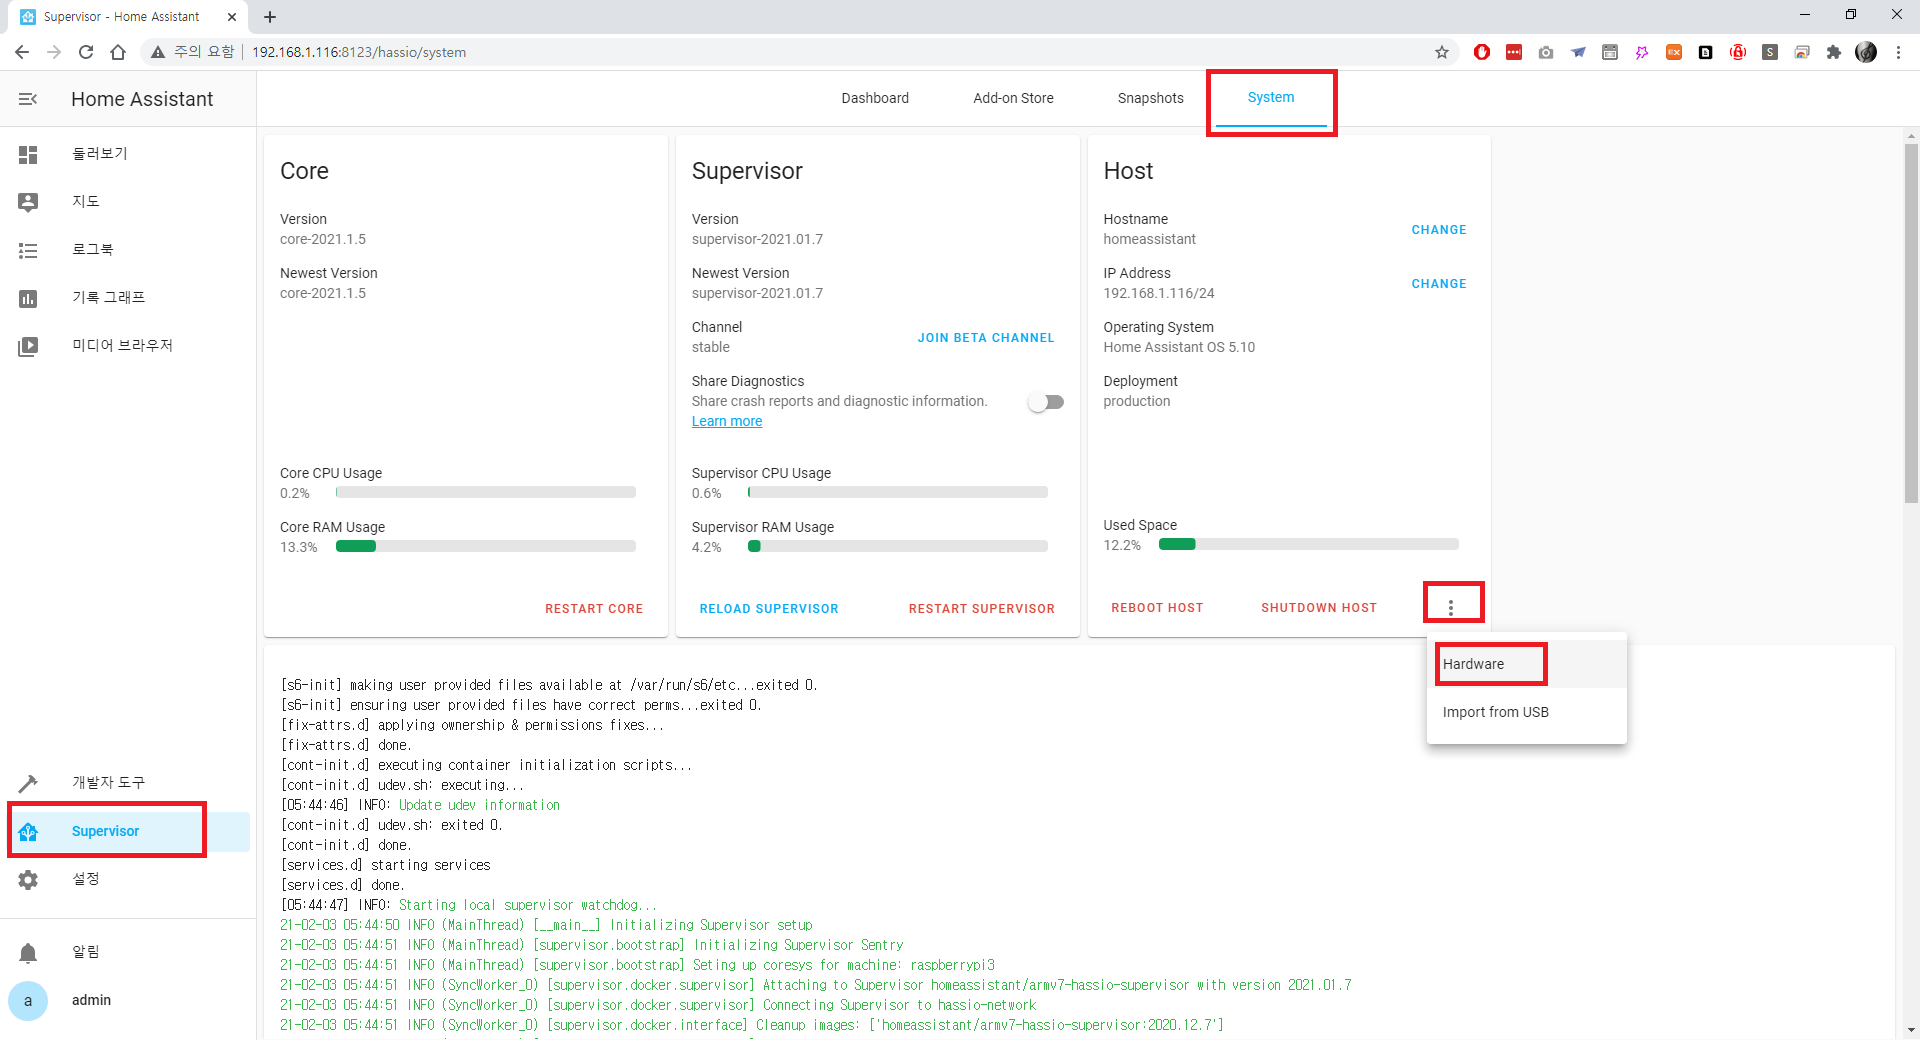This screenshot has height=1040, width=1920.
Task: Go forward in browser history
Action: [x=54, y=52]
